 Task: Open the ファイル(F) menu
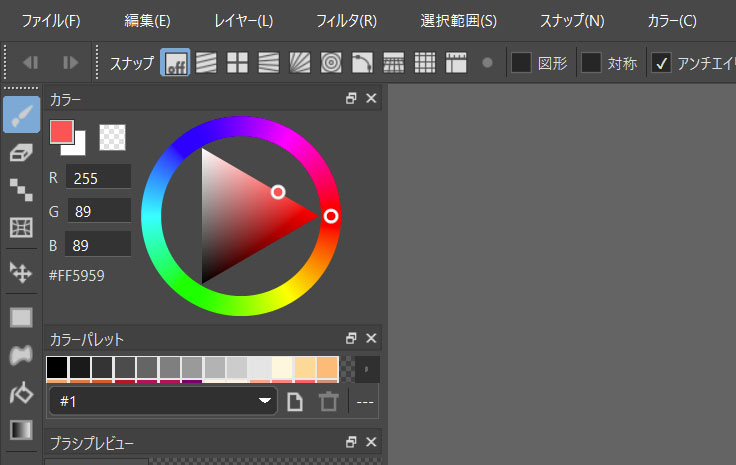point(51,21)
